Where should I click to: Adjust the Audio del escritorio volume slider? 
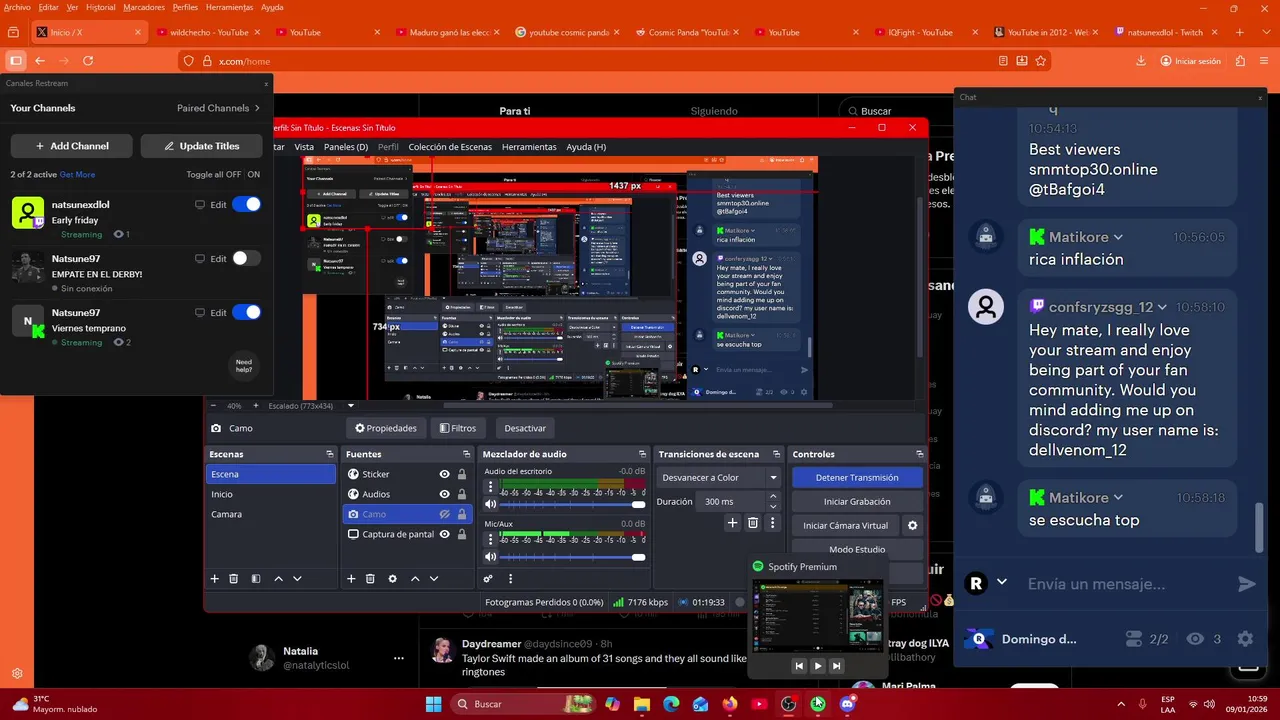point(573,505)
